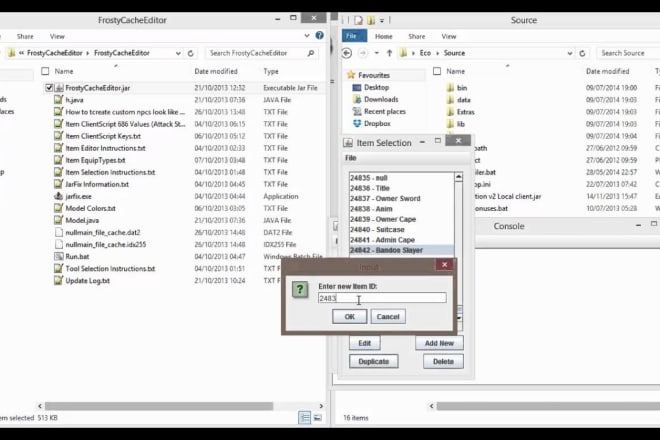Click the Source window horizontal scrollbar
This screenshot has height=440, width=660.
pos(548,406)
